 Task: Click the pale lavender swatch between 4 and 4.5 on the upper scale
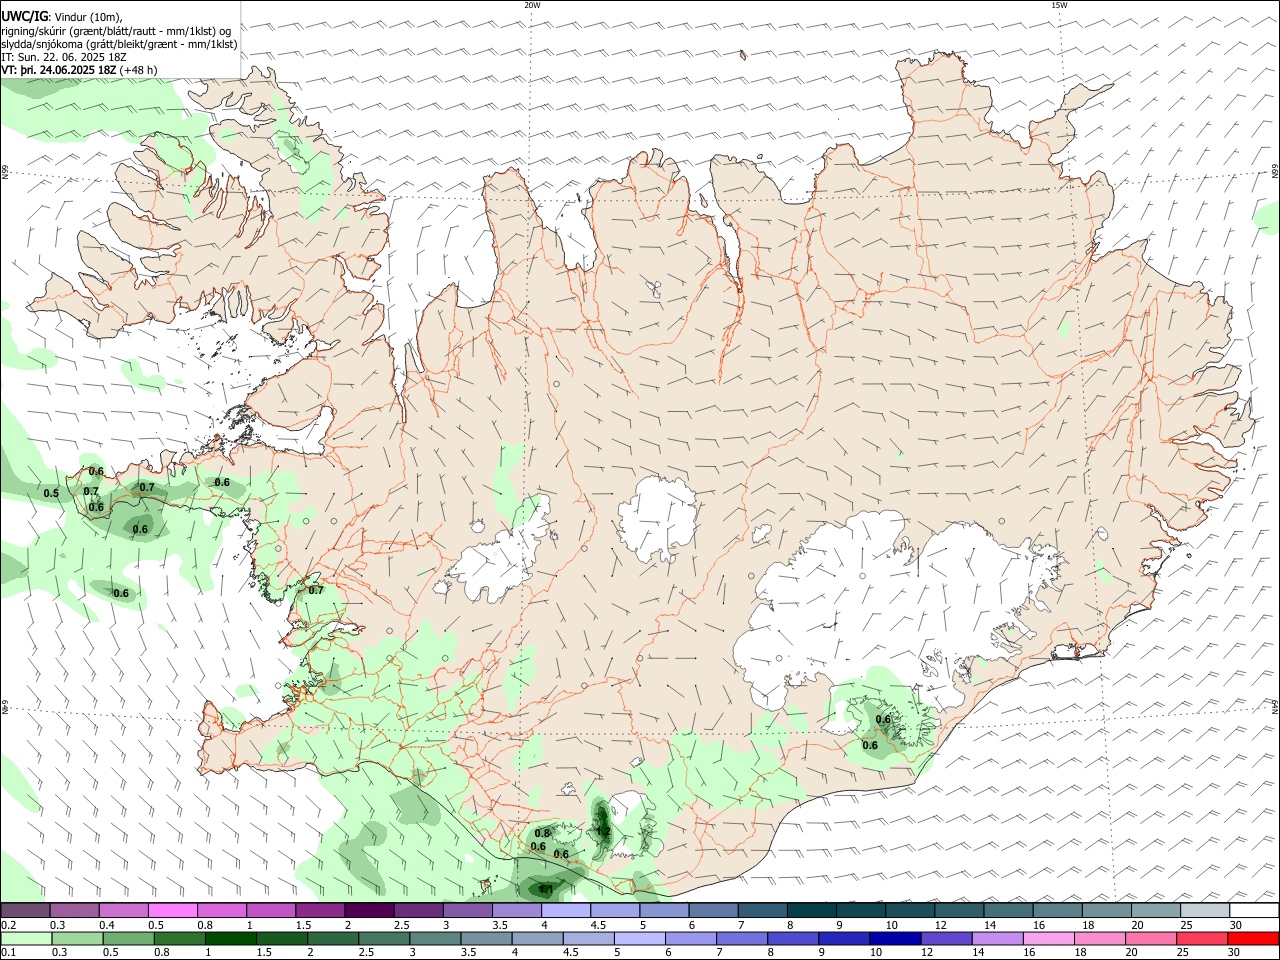(x=564, y=911)
